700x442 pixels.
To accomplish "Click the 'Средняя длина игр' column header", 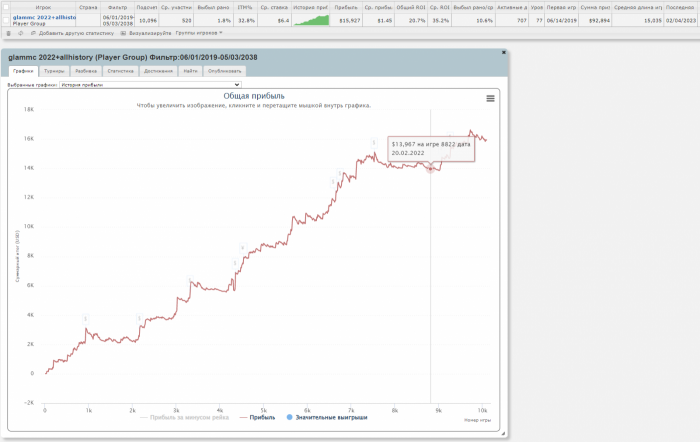I will click(x=638, y=8).
